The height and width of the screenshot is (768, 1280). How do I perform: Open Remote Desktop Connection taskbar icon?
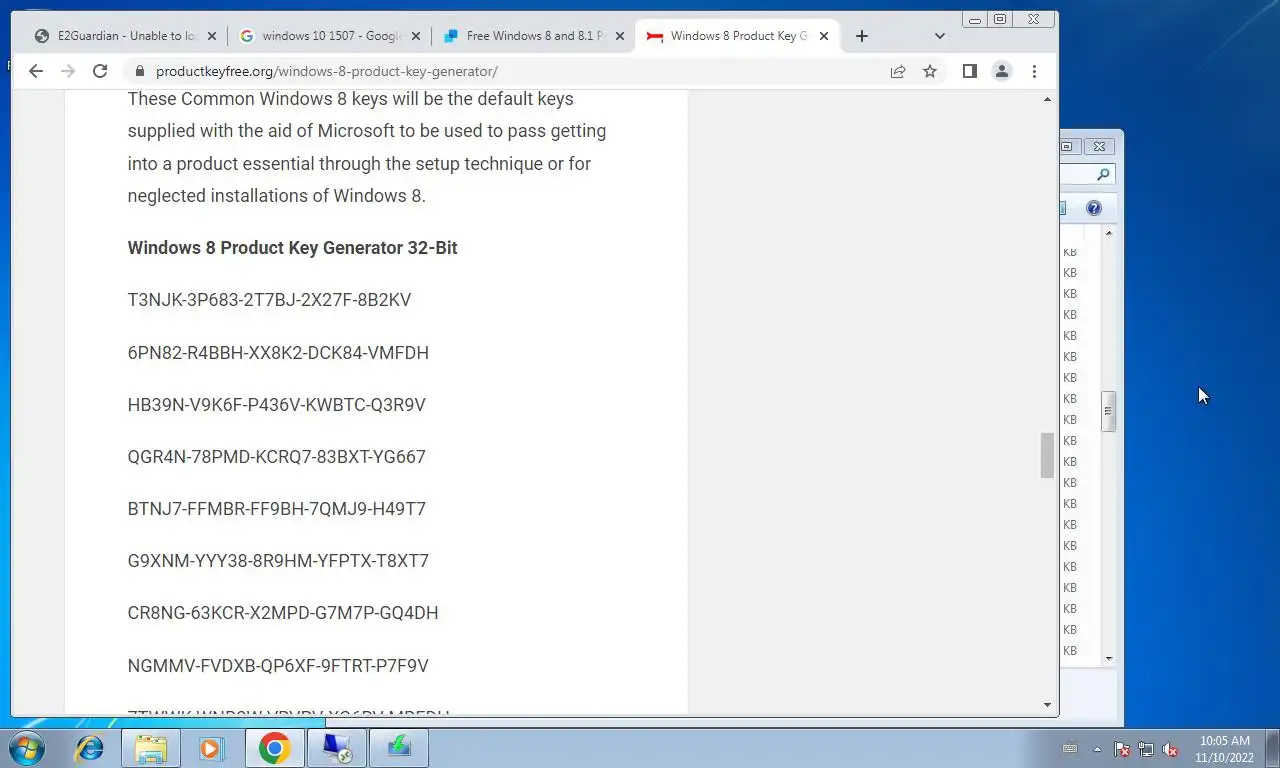[337, 748]
